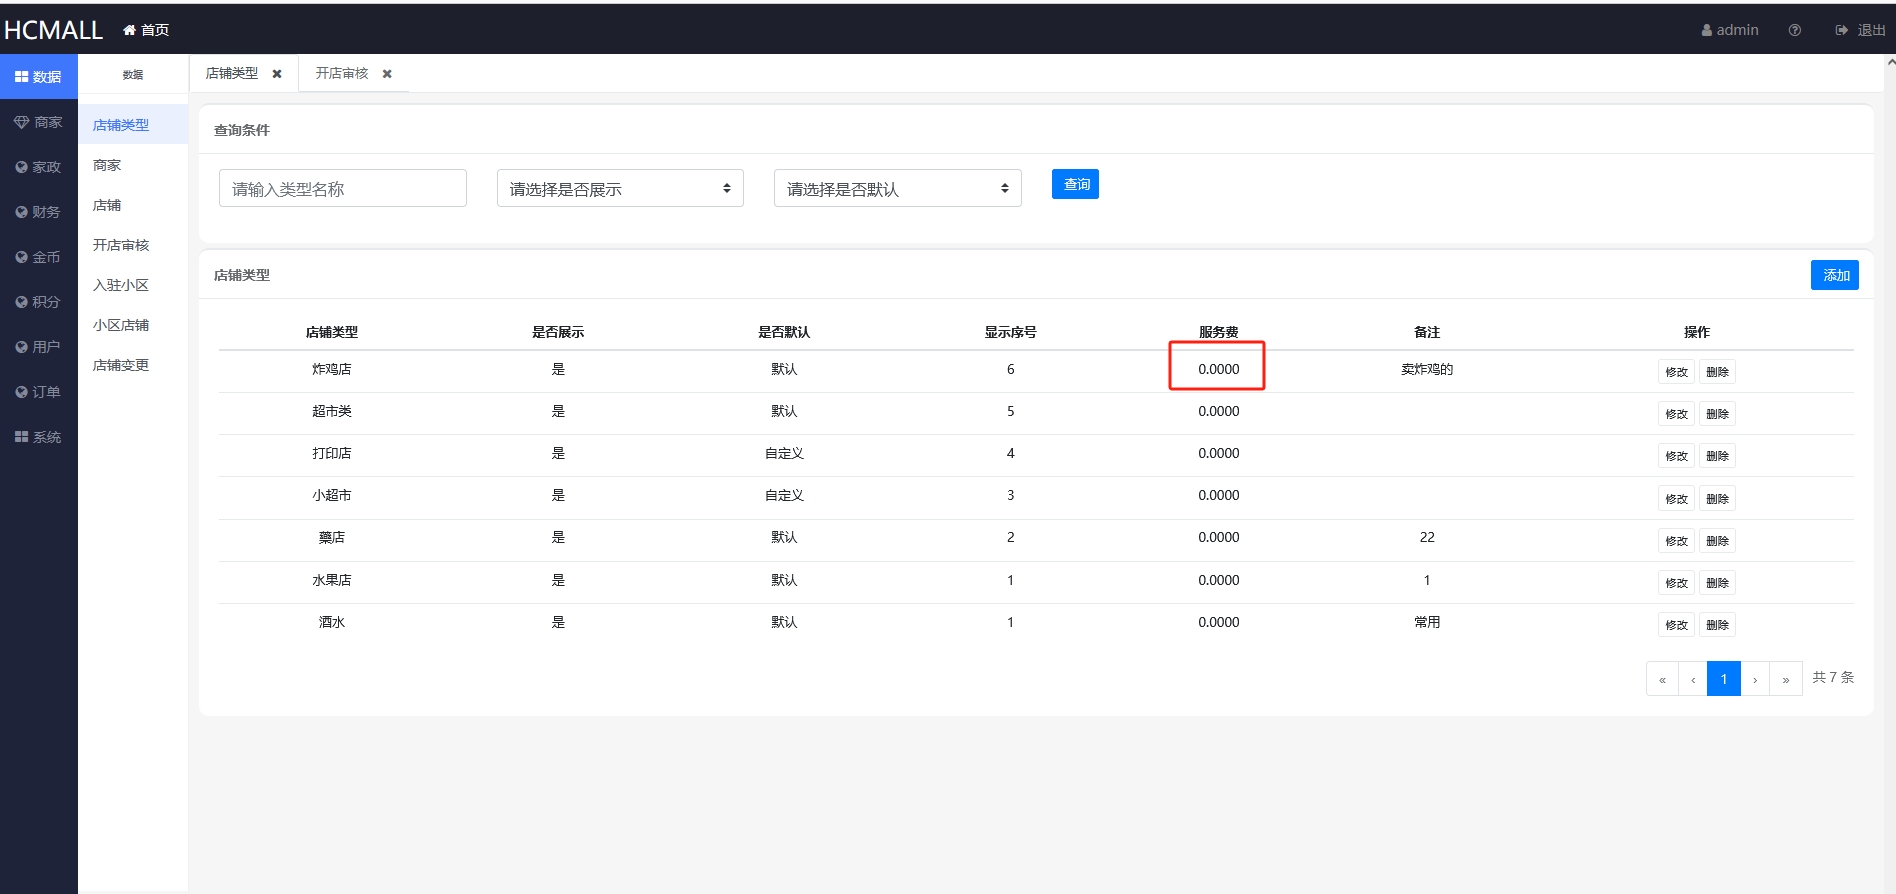The width and height of the screenshot is (1896, 894).
Task: Switch to the 开店审核 tab
Action: [x=342, y=74]
